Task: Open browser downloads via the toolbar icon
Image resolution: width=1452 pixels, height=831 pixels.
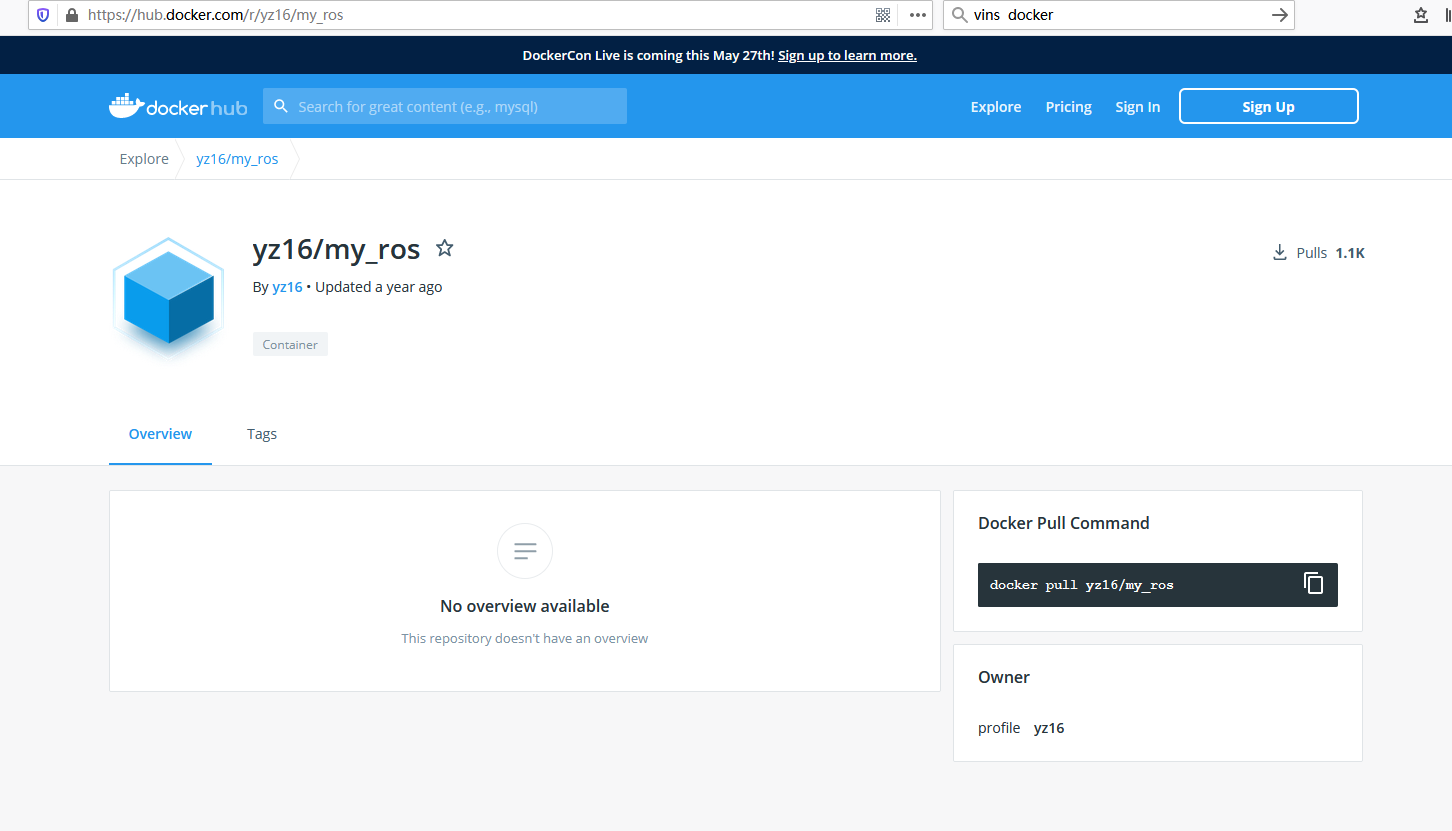Action: pos(1421,15)
